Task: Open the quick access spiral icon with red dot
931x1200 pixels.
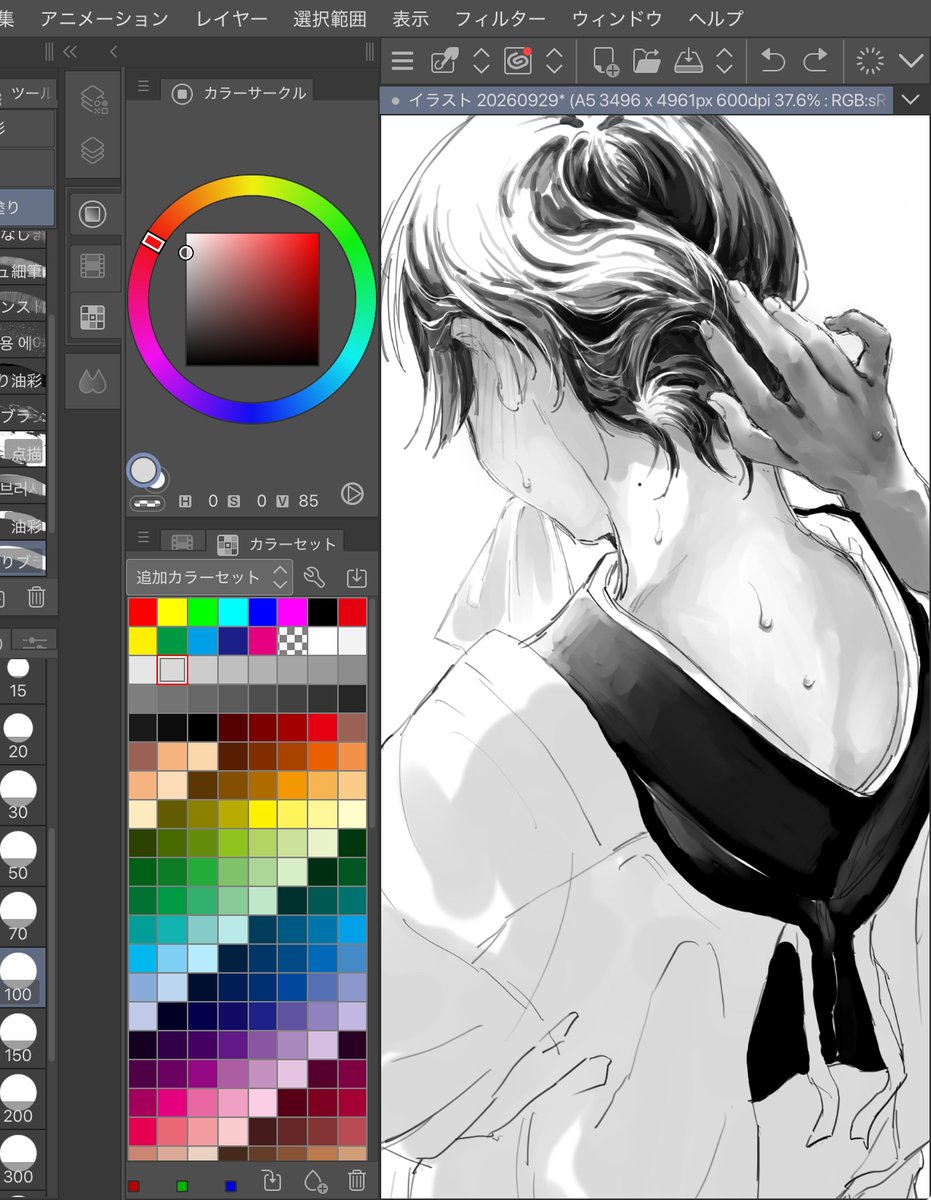Action: (518, 61)
